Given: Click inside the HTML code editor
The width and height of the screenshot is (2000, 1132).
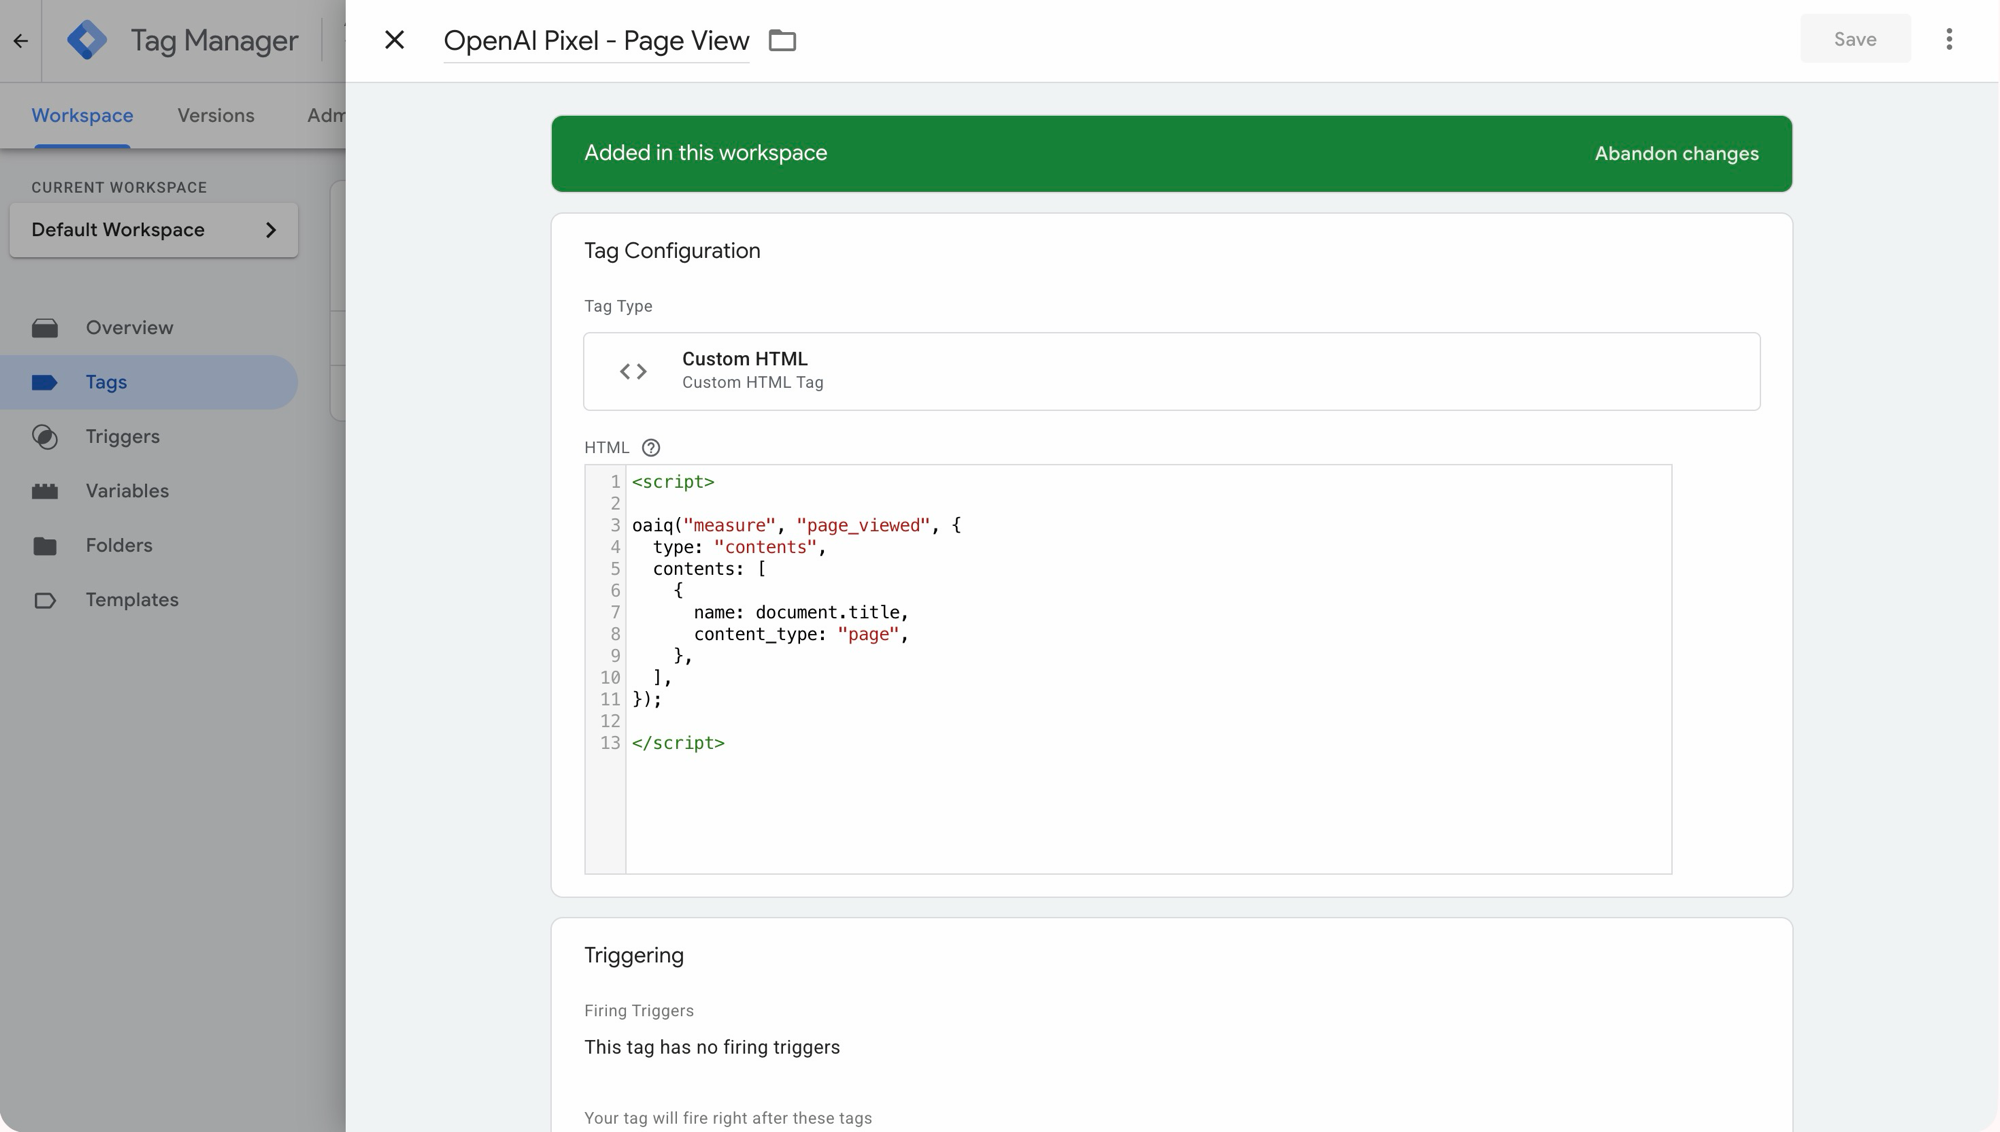Looking at the screenshot, I should pos(1148,669).
